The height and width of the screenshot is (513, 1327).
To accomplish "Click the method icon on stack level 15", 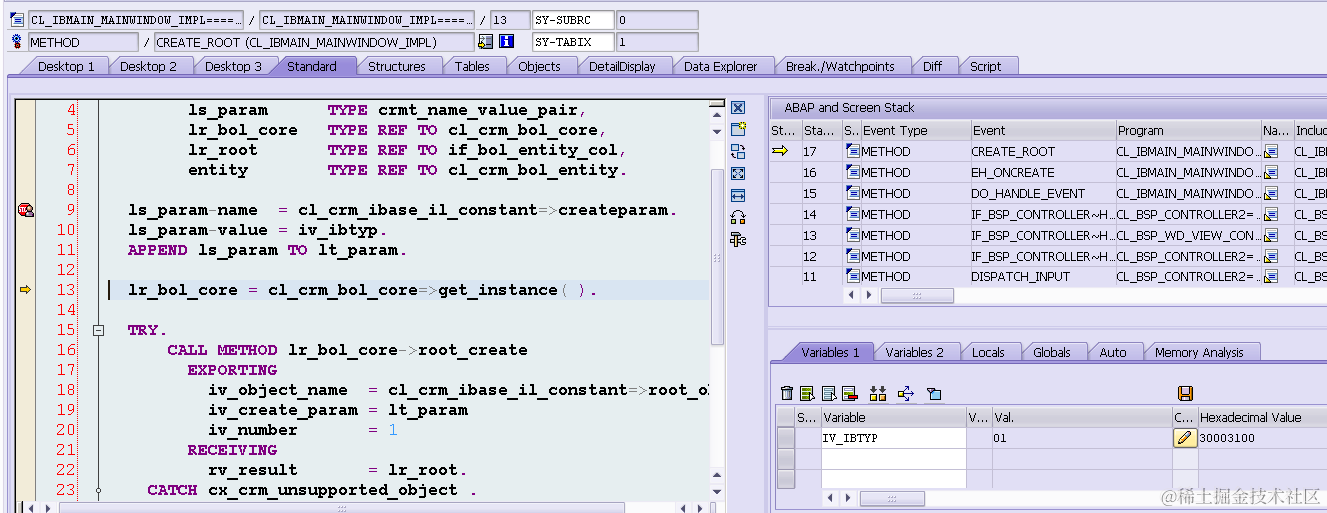I will (853, 194).
